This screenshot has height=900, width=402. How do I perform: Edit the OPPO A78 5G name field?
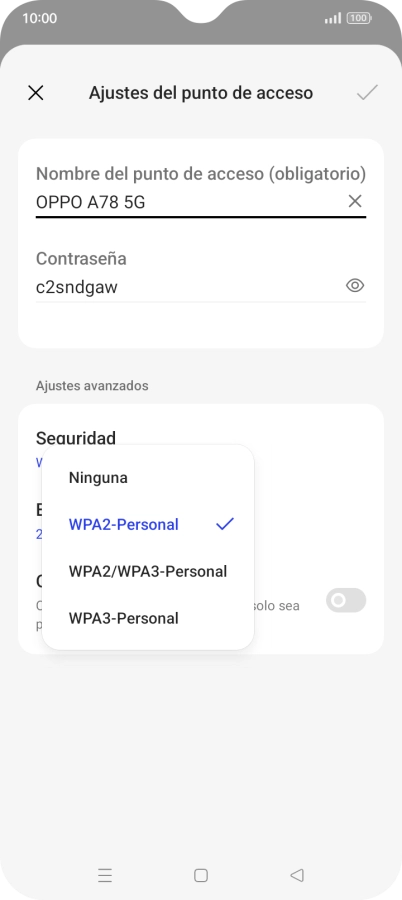click(x=190, y=202)
